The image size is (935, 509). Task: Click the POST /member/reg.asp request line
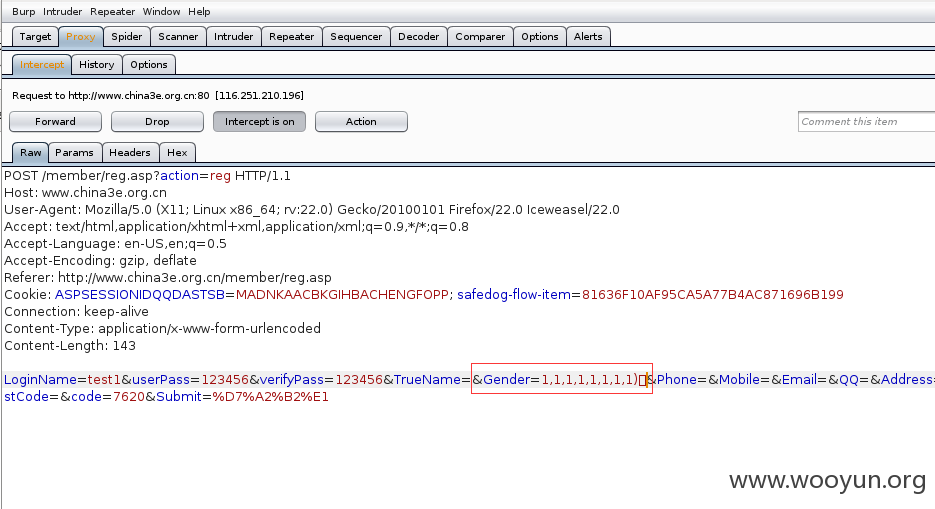click(x=147, y=176)
